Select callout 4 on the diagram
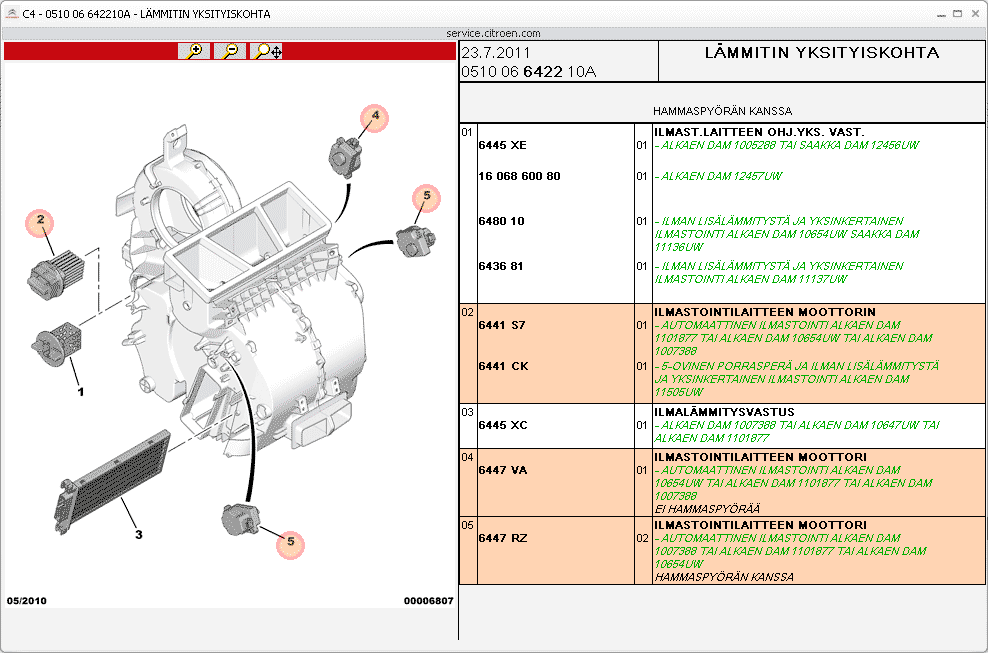988x653 pixels. [x=375, y=117]
